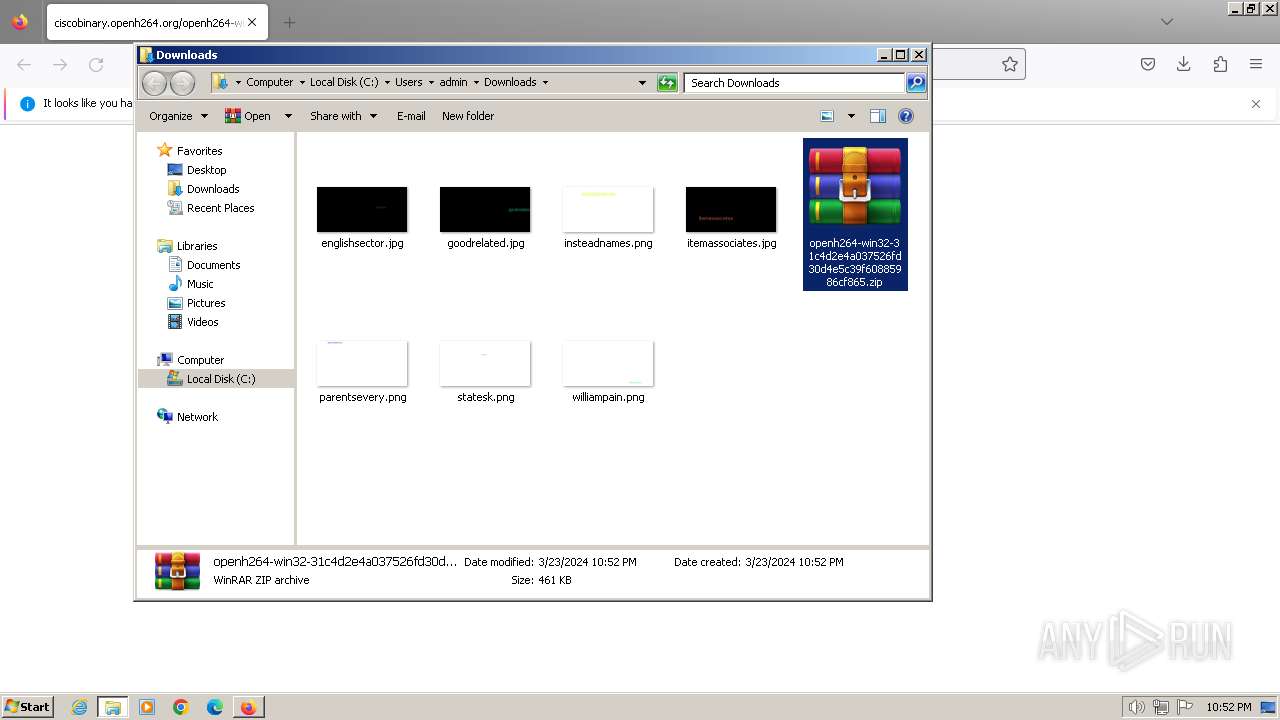Open the Share with dropdown
1280x720 pixels.
(x=343, y=116)
